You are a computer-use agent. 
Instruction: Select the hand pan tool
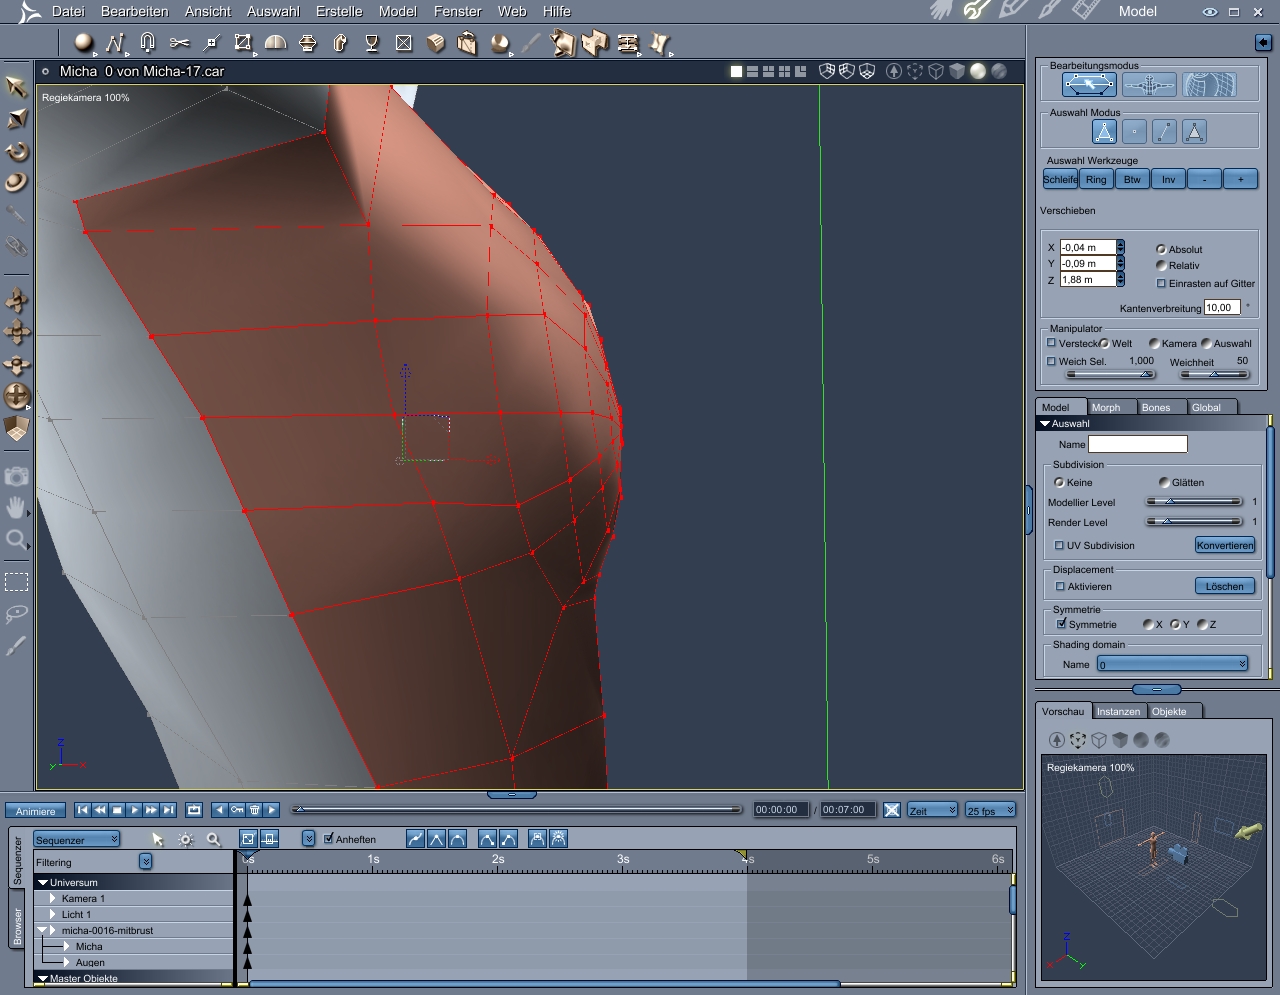pyautogui.click(x=16, y=509)
